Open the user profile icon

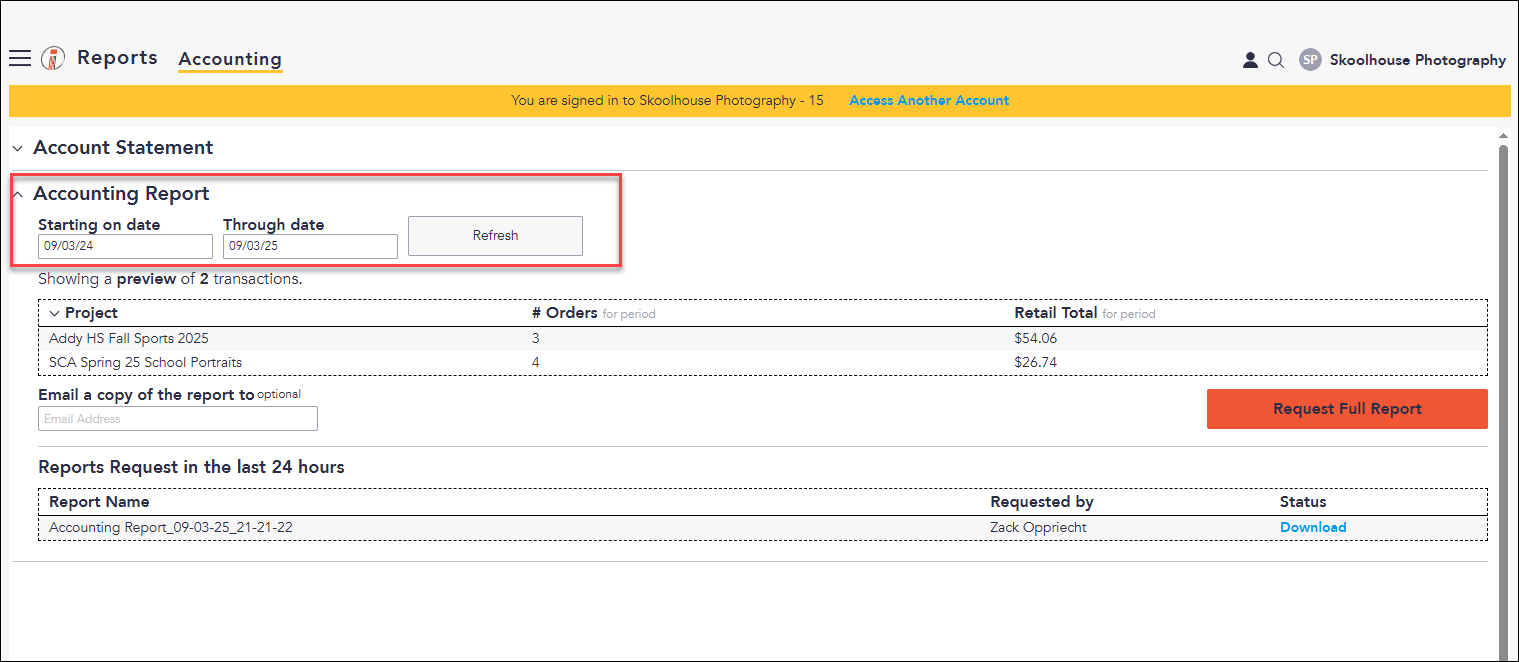(x=1250, y=60)
